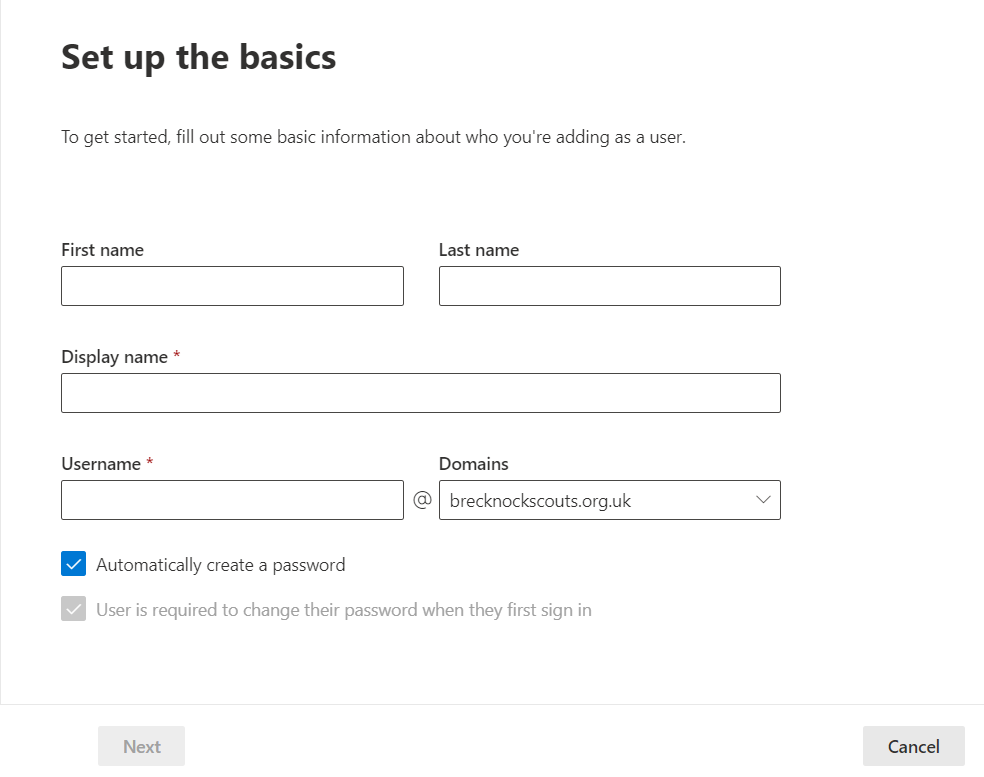Click the Username label text
The image size is (984, 777).
point(100,464)
